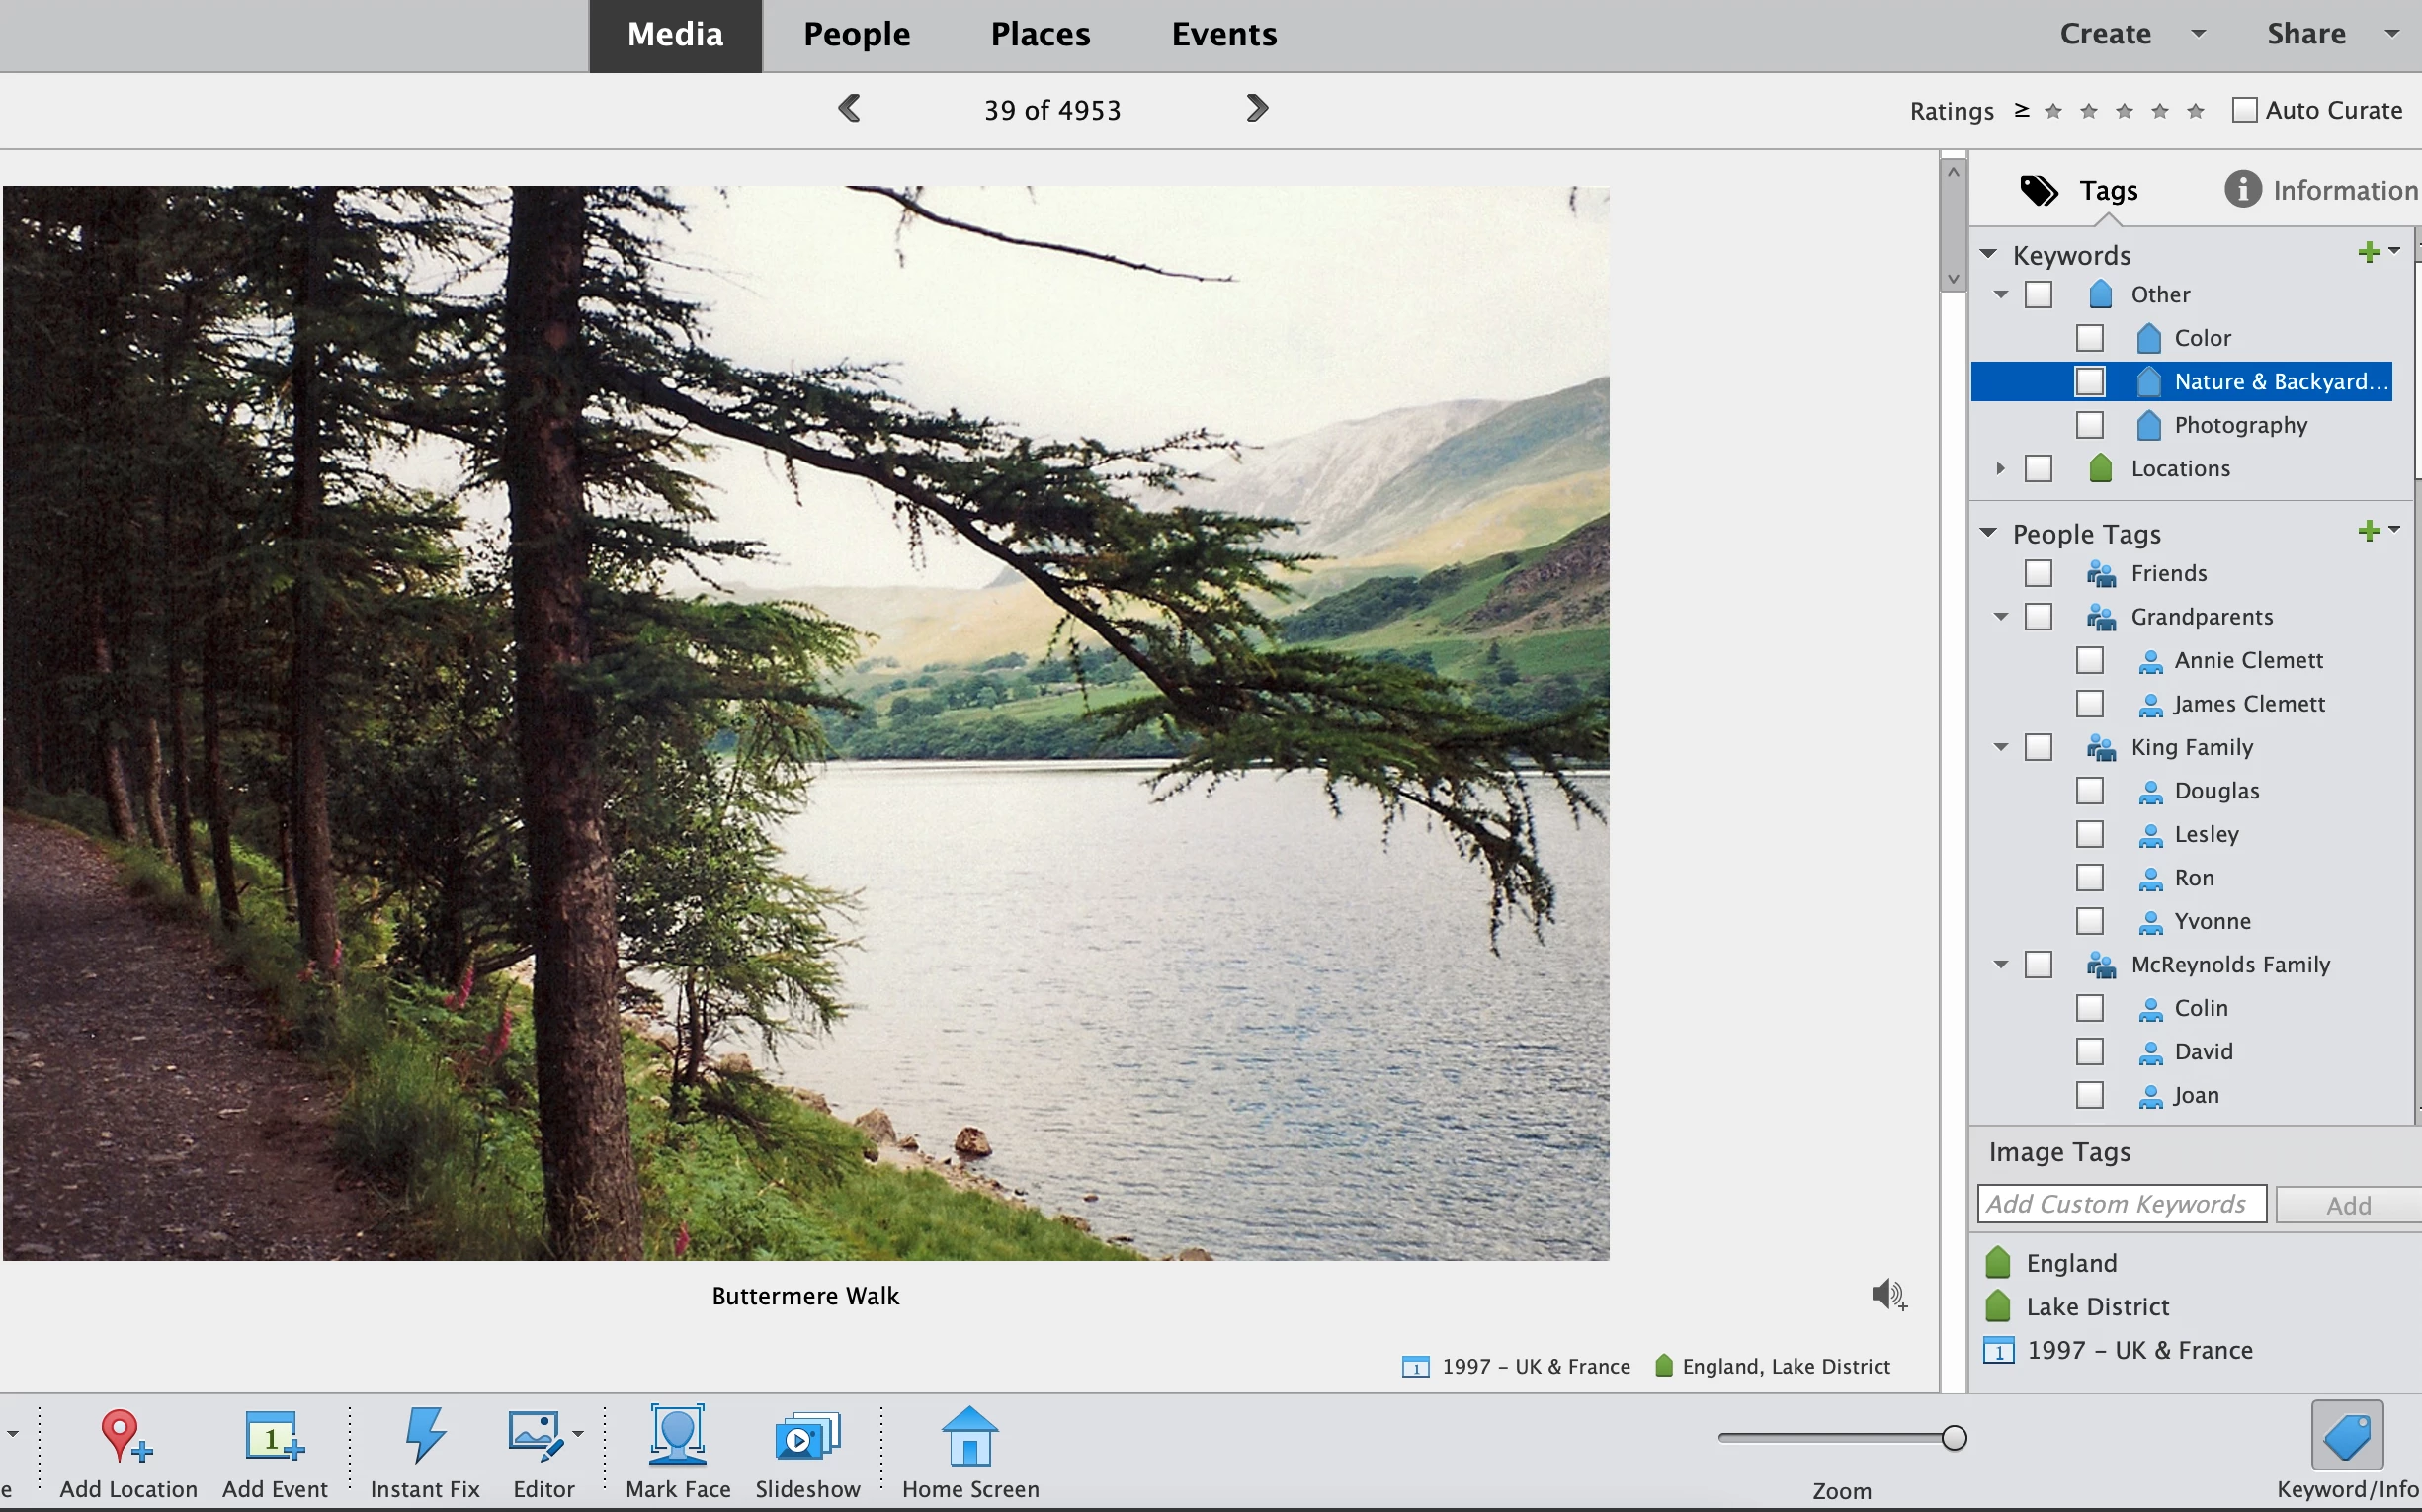Open the Mark Face tool
Viewport: 2422px width, 1512px height.
click(x=678, y=1436)
